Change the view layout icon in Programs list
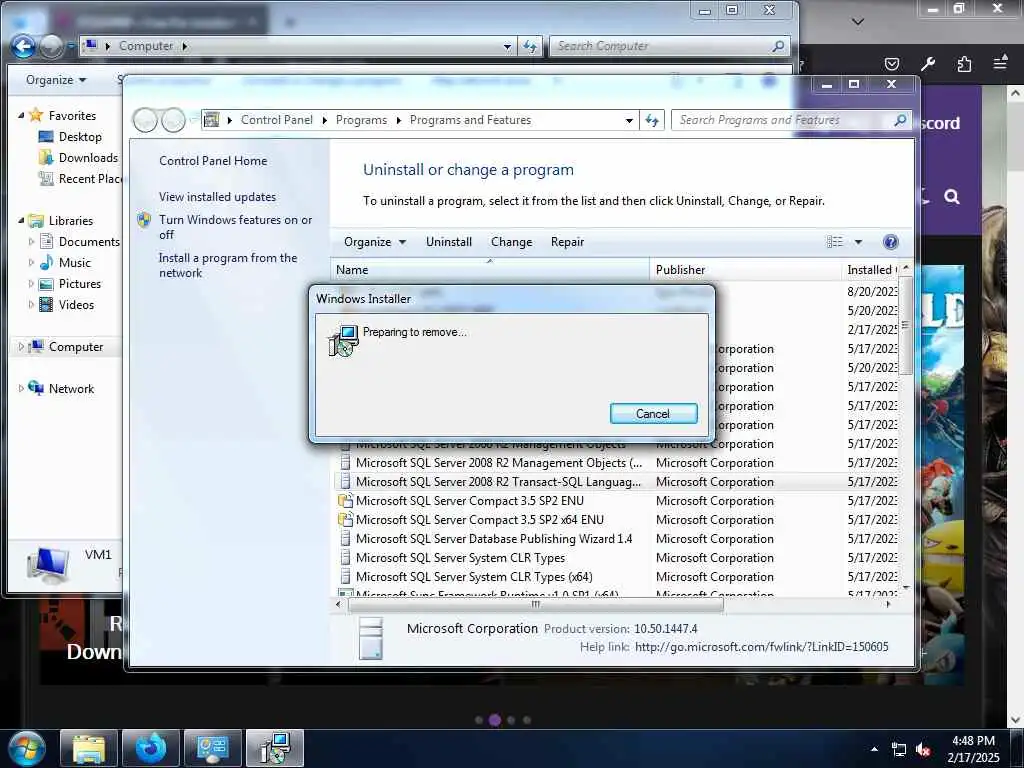This screenshot has height=768, width=1024. 835,242
